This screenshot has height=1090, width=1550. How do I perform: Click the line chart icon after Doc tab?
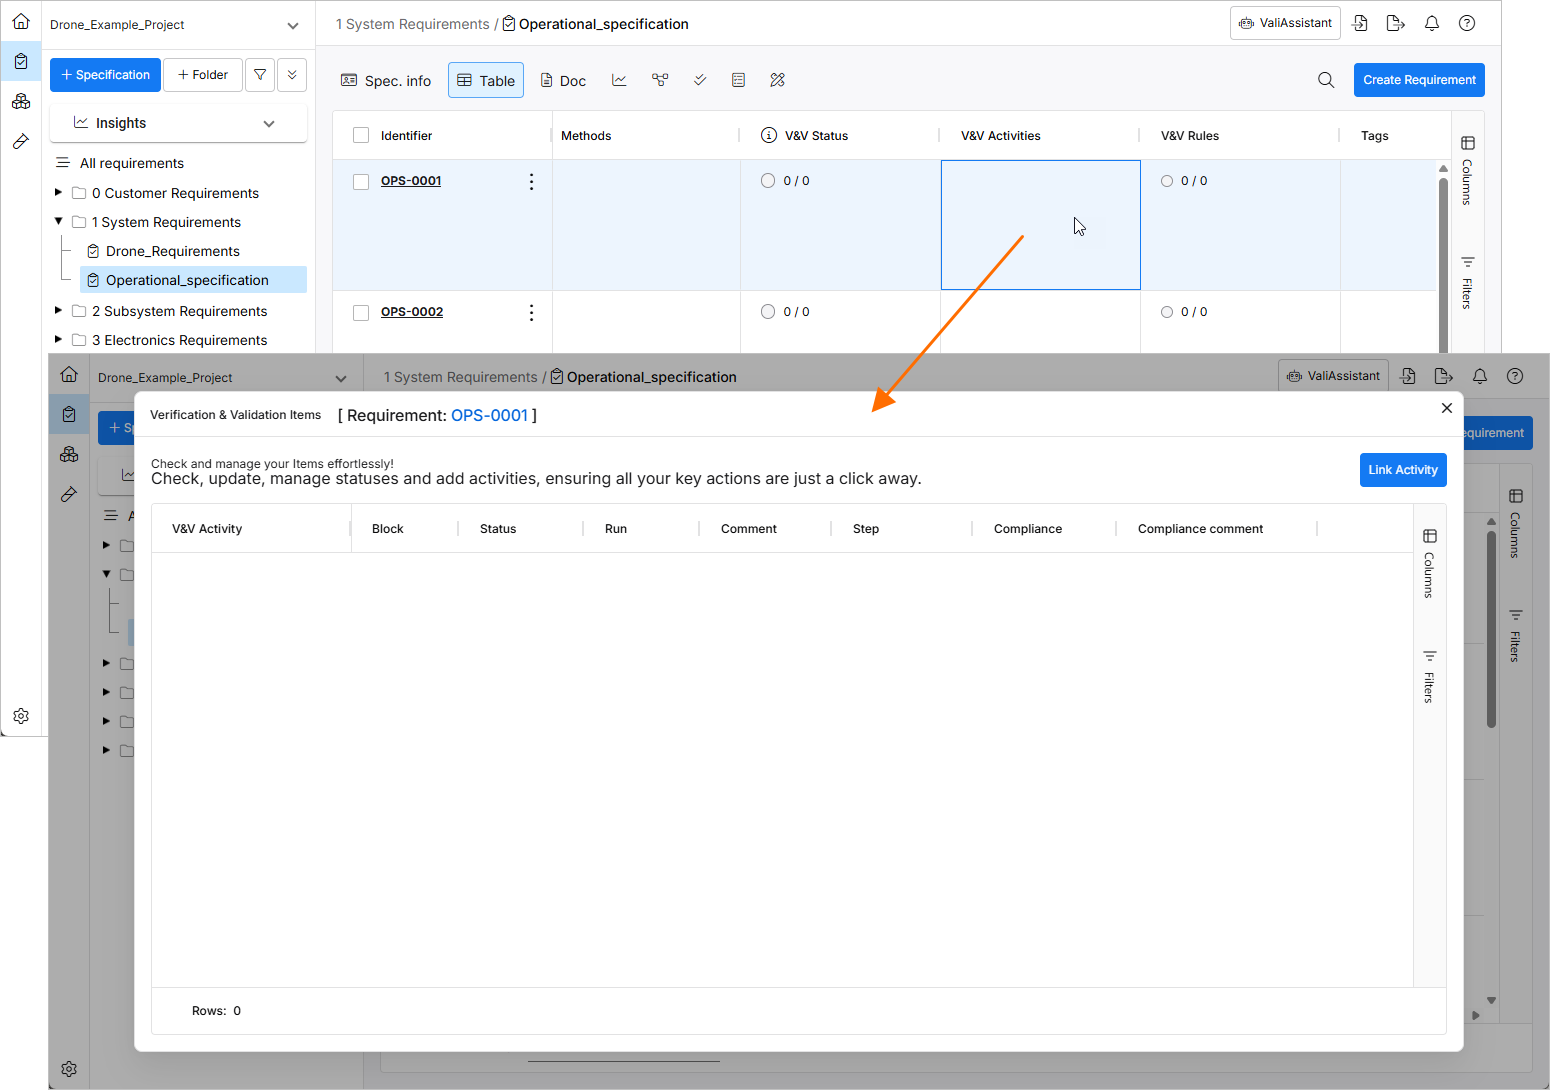pos(620,80)
